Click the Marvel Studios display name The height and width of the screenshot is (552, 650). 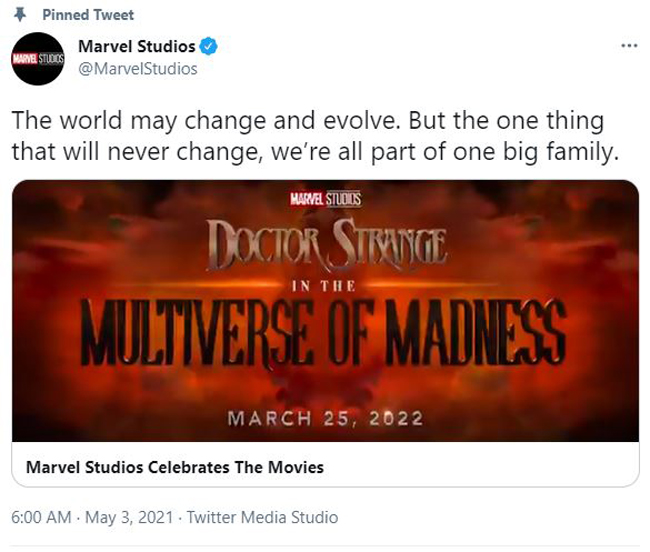point(136,46)
